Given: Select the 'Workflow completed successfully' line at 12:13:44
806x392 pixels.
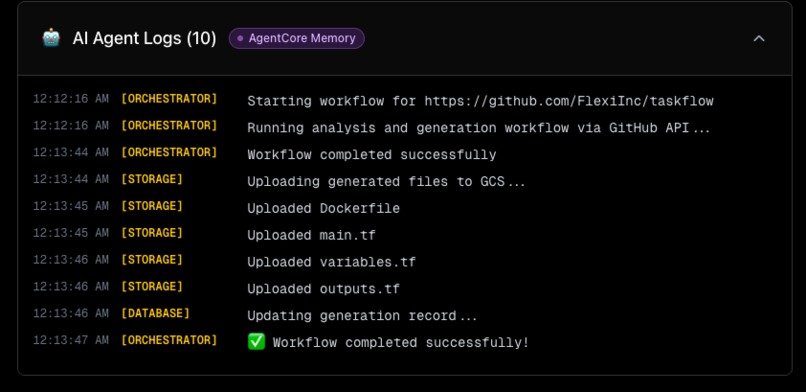Looking at the screenshot, I should tap(372, 155).
